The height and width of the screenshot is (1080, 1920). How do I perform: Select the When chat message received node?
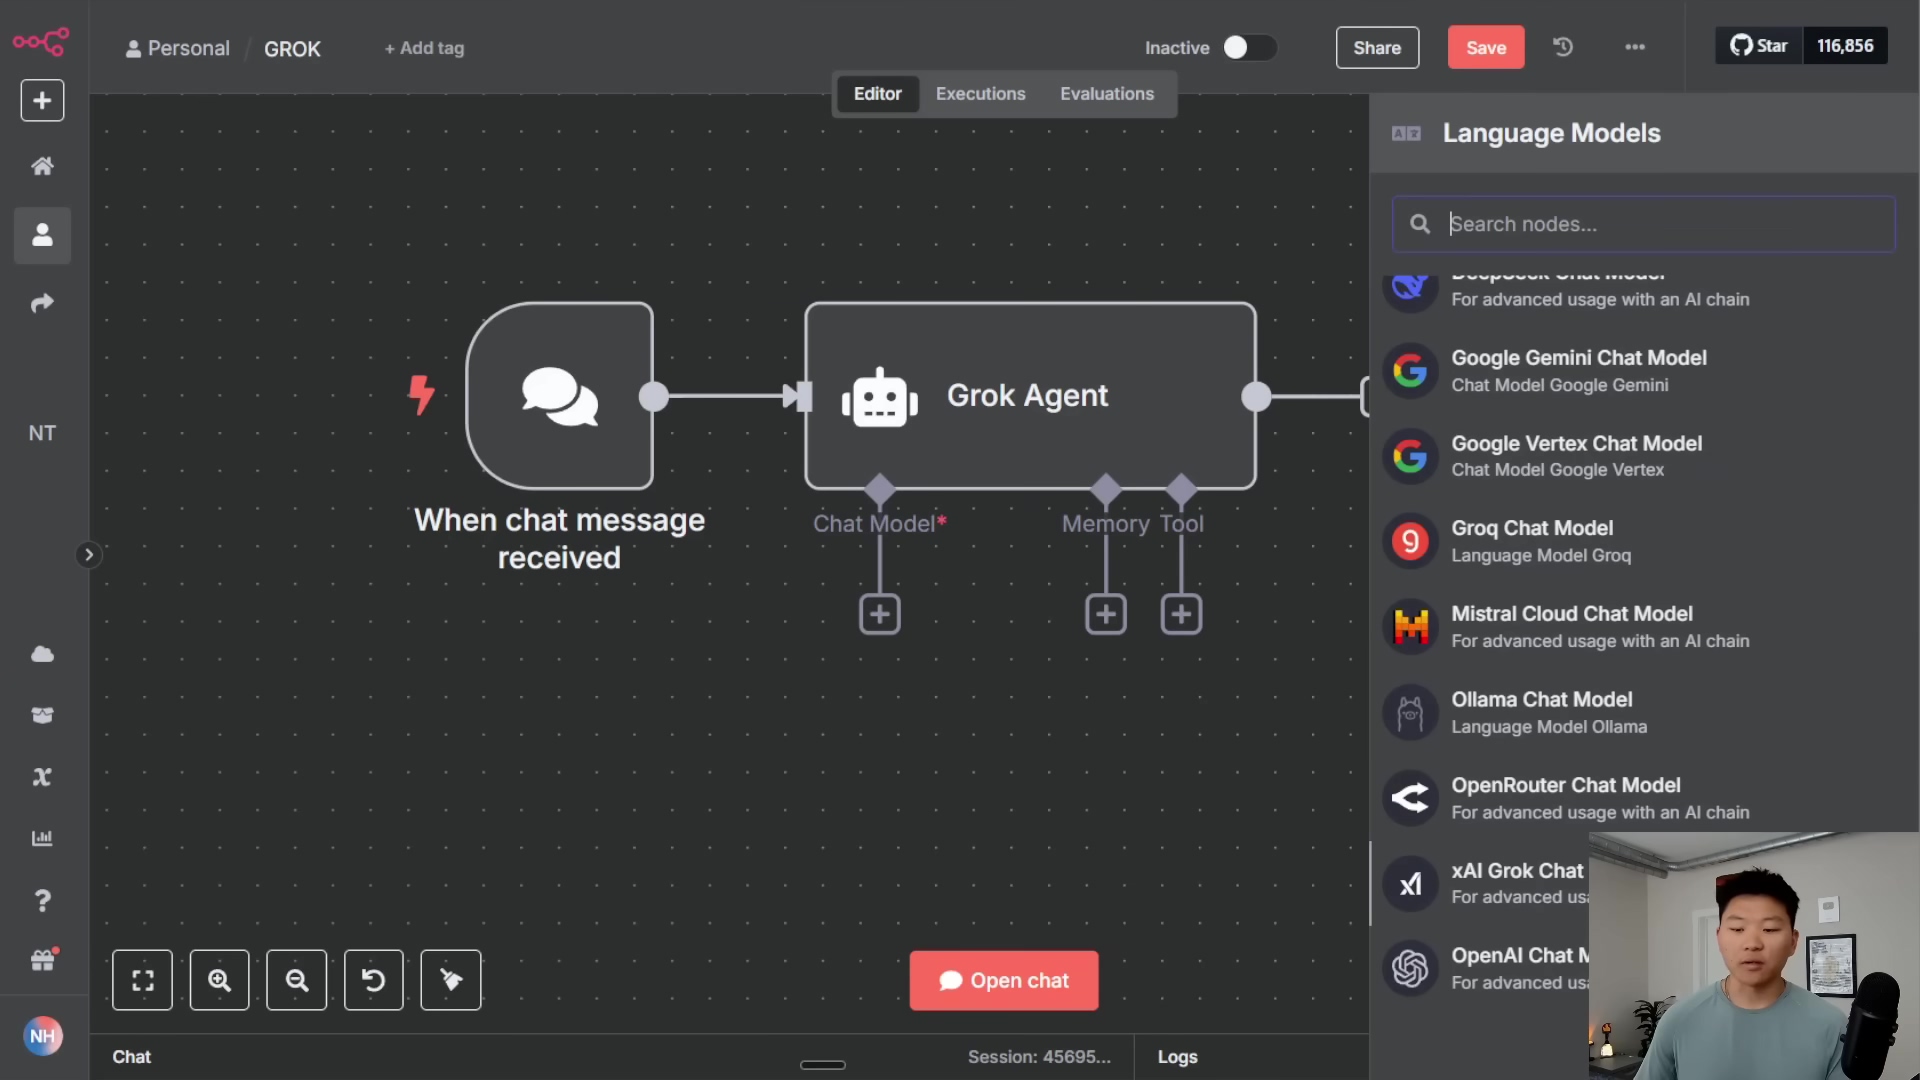pos(560,396)
